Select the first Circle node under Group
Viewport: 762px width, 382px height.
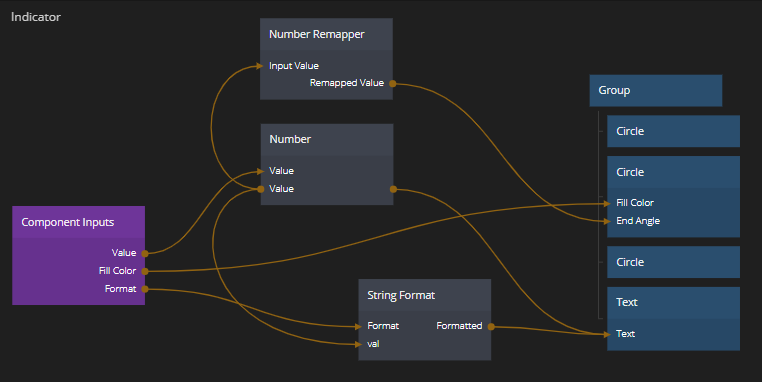tap(673, 131)
